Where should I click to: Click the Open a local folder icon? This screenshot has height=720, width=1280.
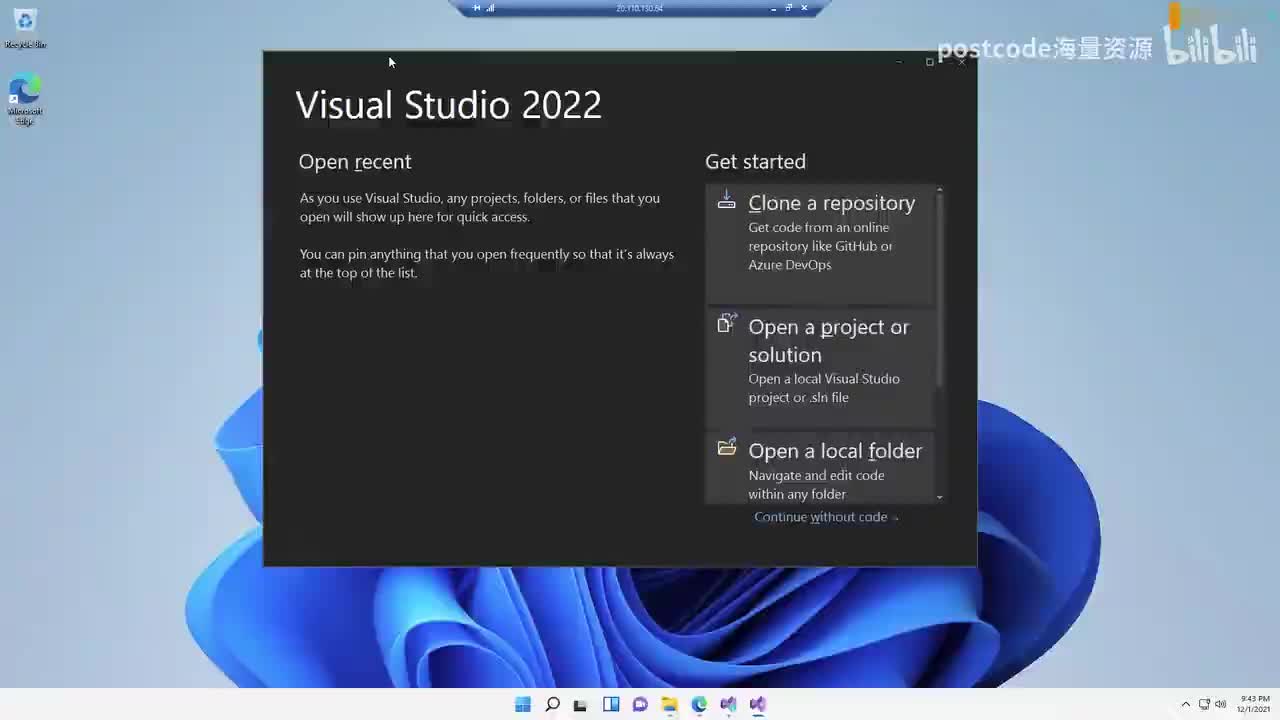pos(727,447)
